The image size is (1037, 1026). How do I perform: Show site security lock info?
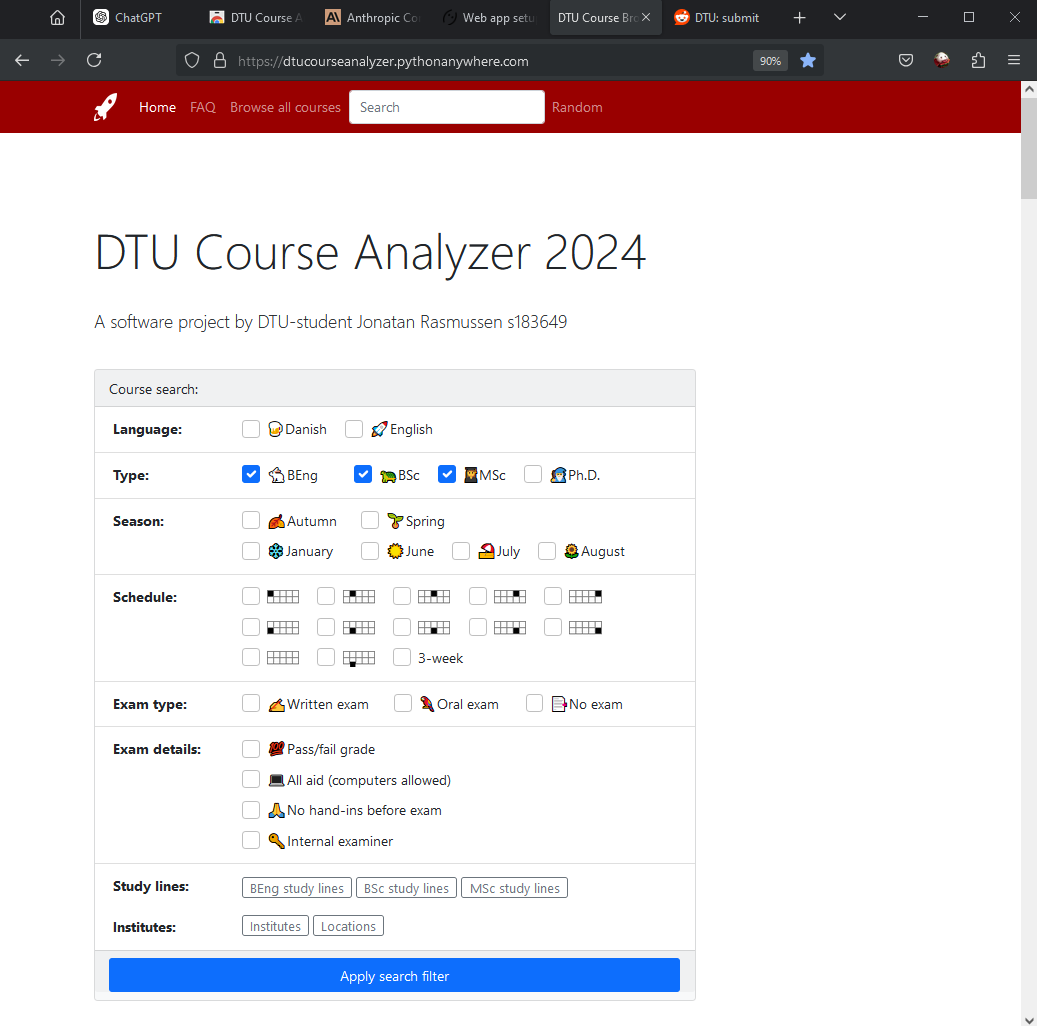(x=220, y=61)
